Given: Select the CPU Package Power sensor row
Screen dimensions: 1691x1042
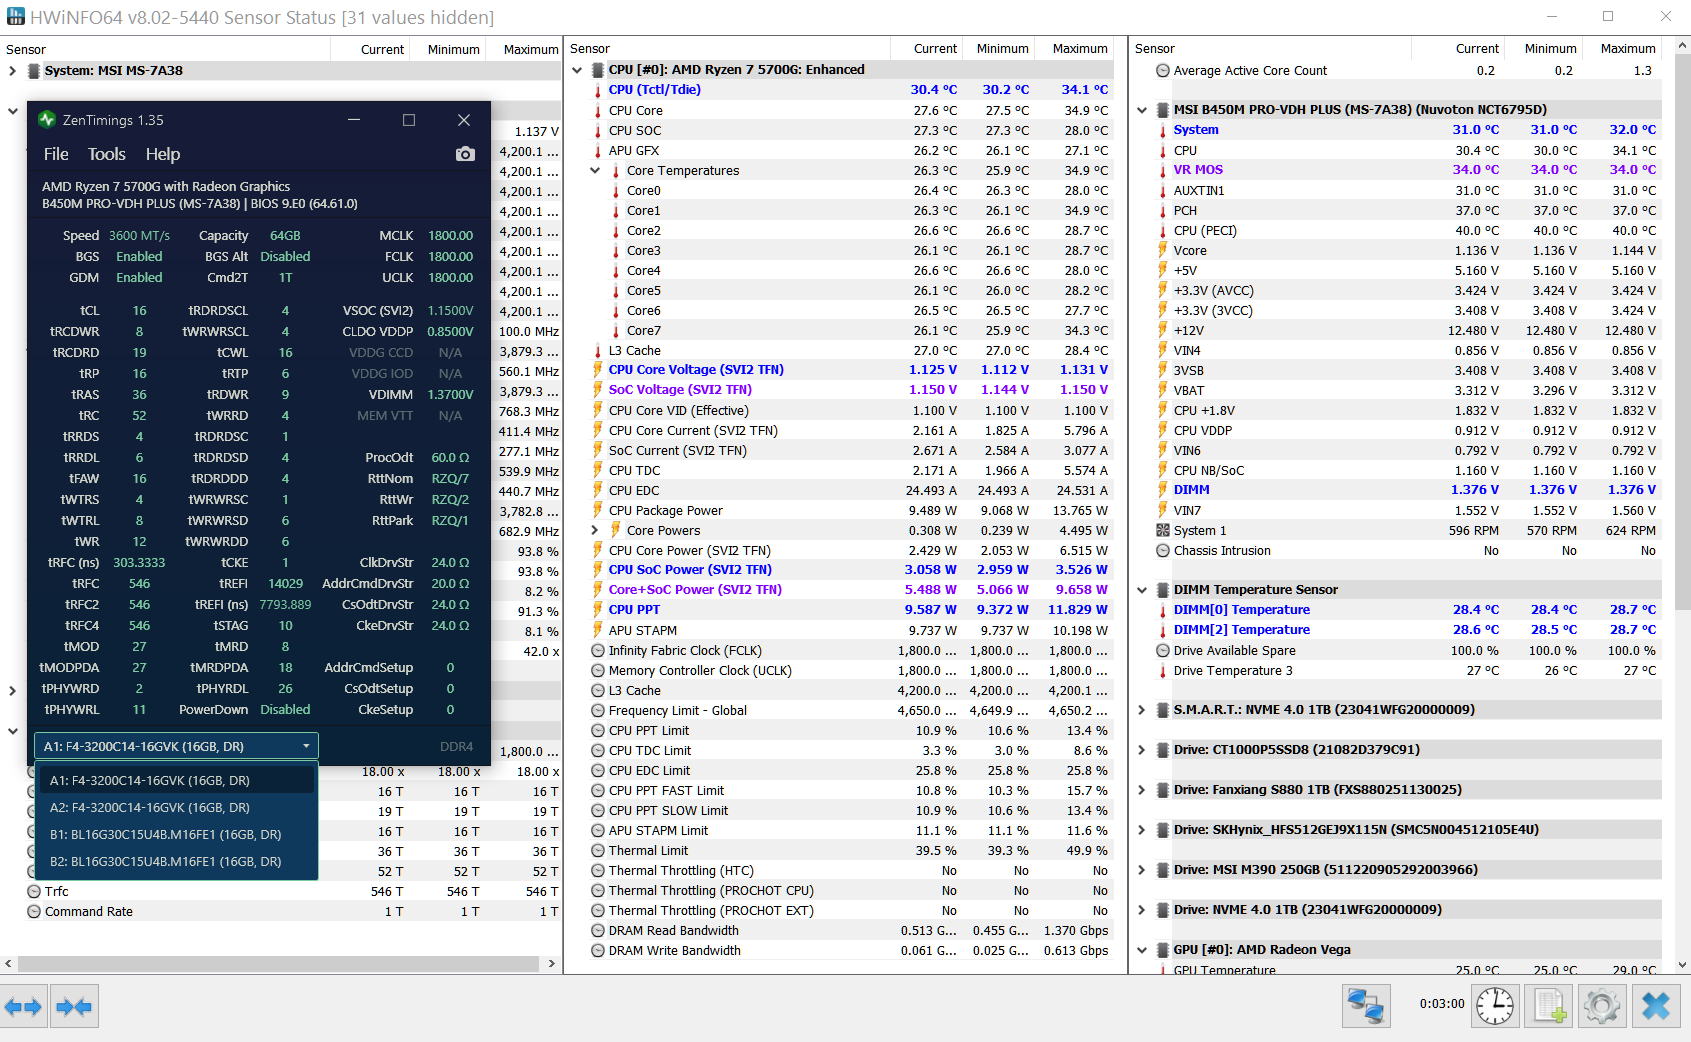Looking at the screenshot, I should click(849, 511).
